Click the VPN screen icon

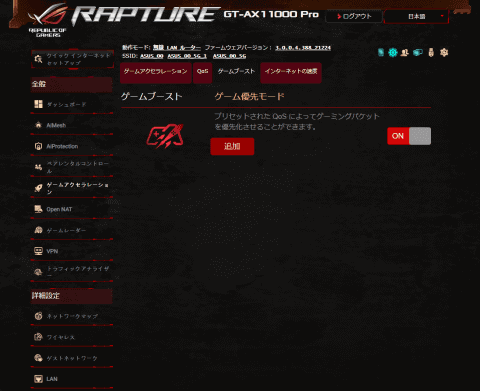(38, 251)
